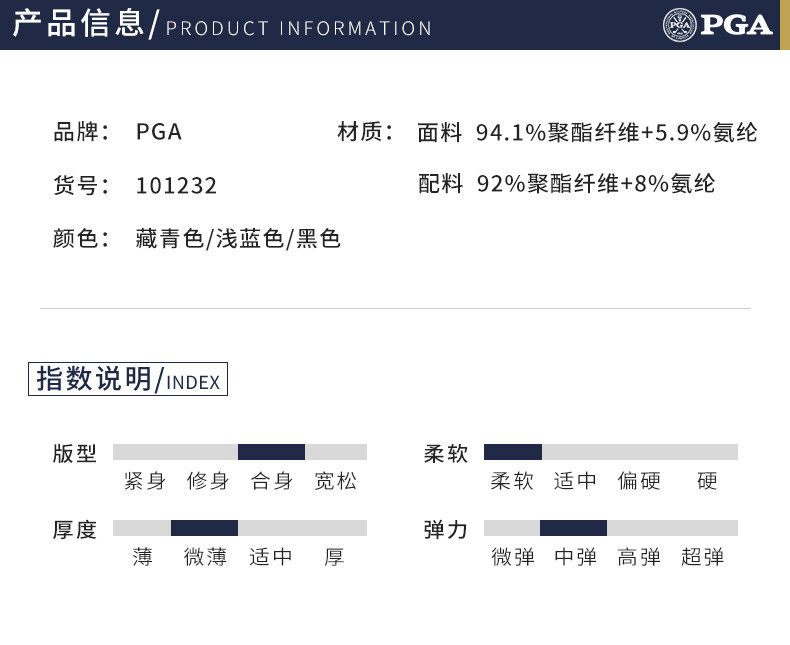Select the 宽松 fit label
The height and width of the screenshot is (645, 790).
335,481
